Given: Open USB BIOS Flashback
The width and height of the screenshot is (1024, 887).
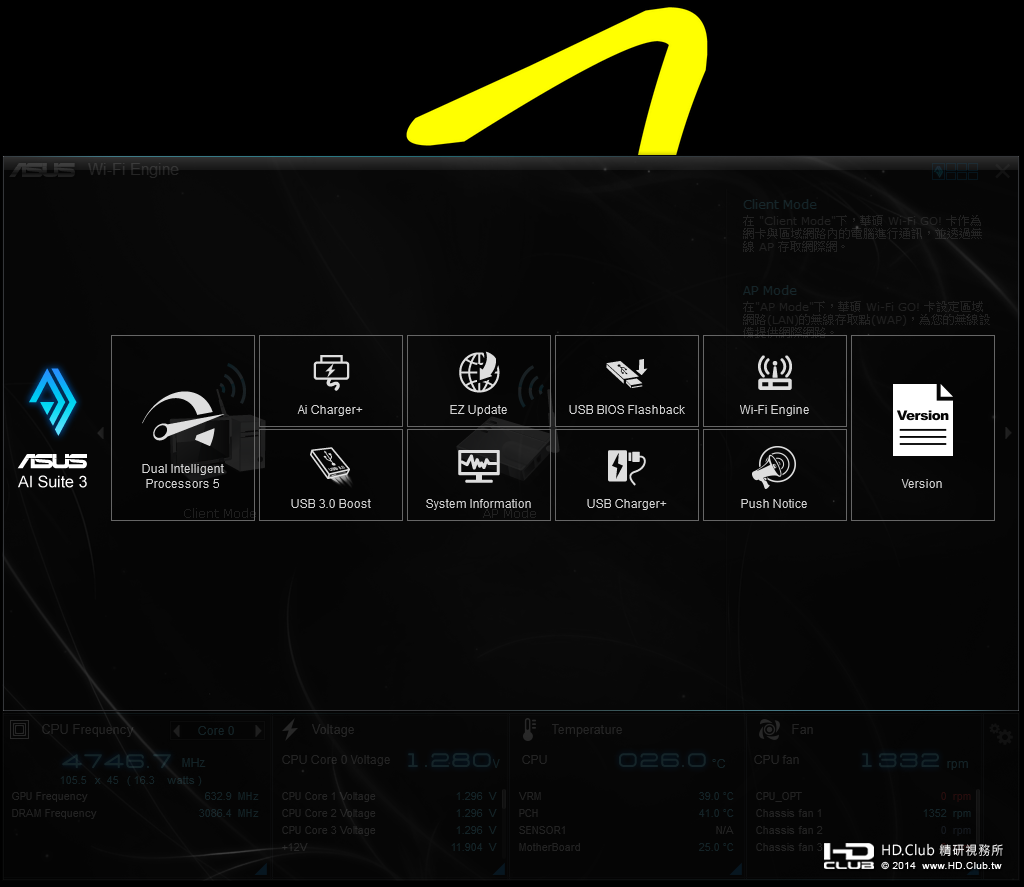Looking at the screenshot, I should pyautogui.click(x=627, y=381).
